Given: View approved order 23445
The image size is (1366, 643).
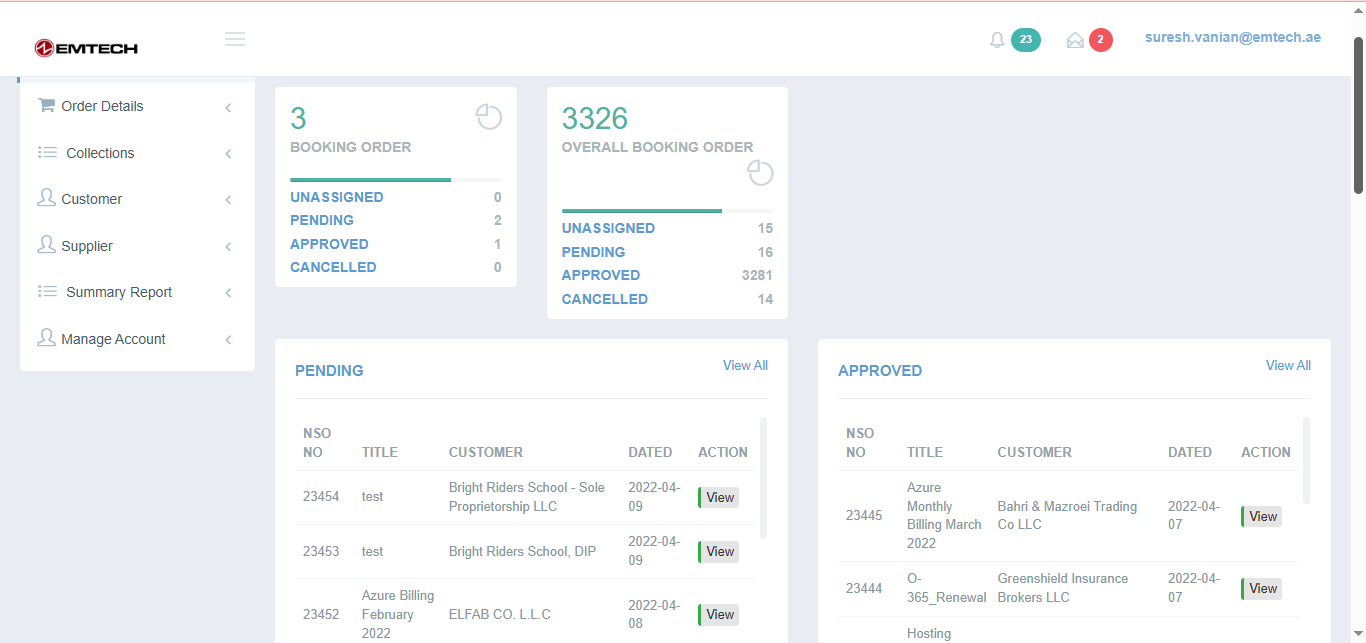Looking at the screenshot, I should point(1262,516).
